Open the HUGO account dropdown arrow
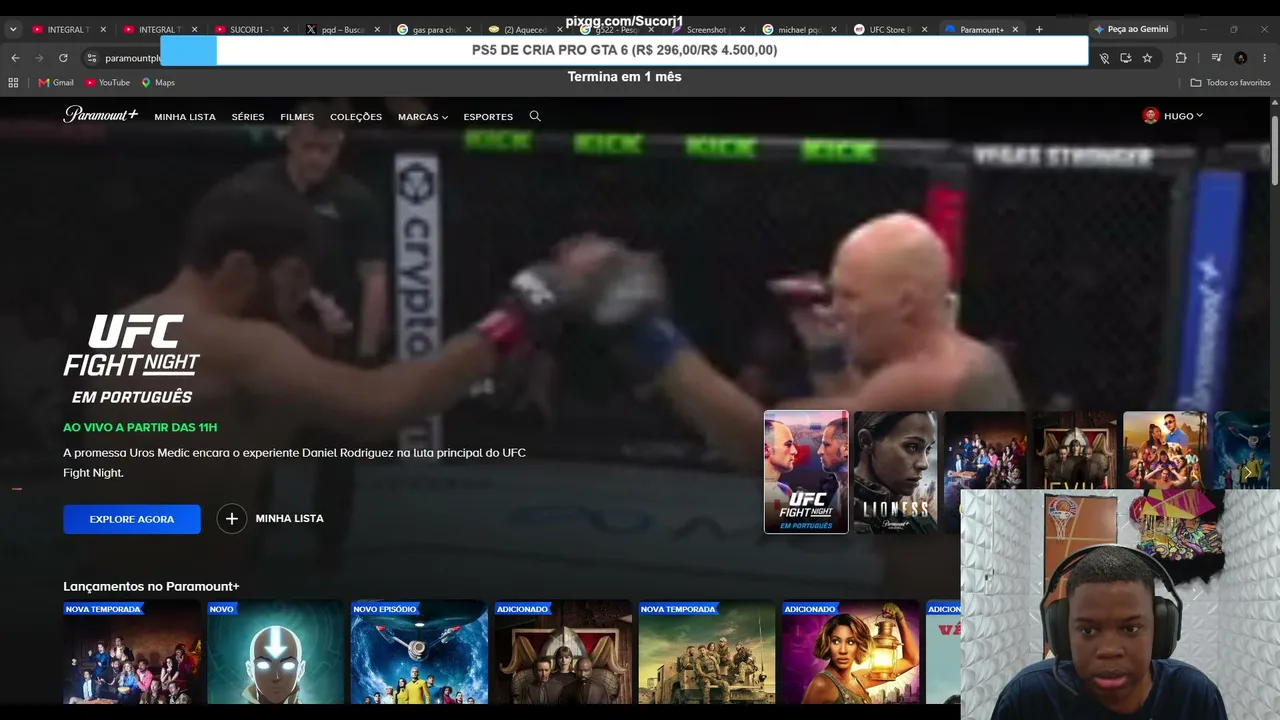The height and width of the screenshot is (720, 1280). (x=1199, y=116)
